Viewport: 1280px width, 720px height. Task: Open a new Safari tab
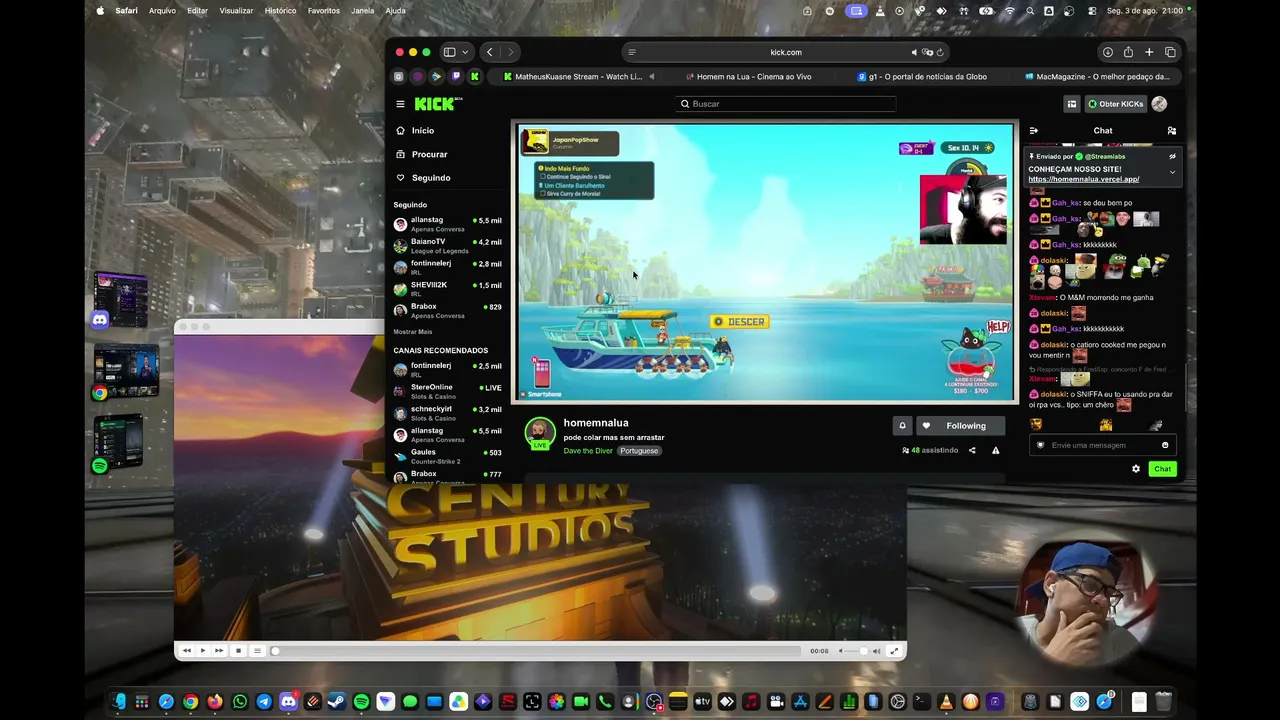click(x=1149, y=52)
